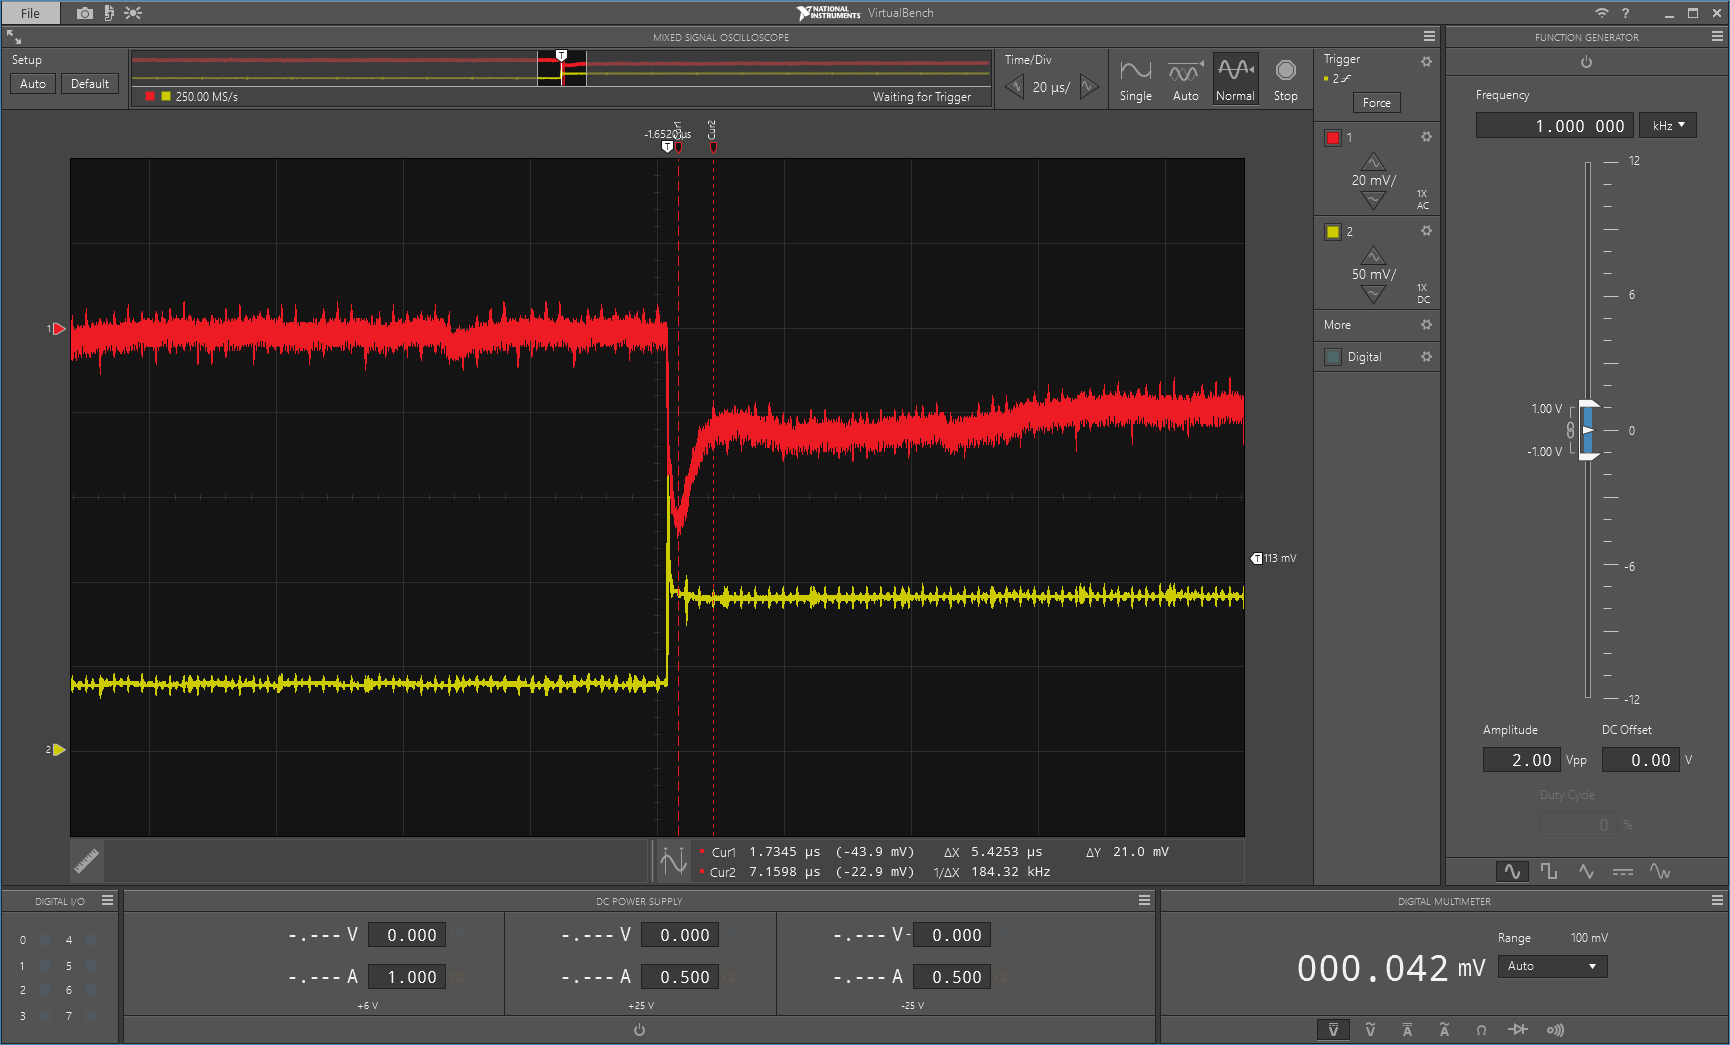The image size is (1730, 1045).
Task: Open the Digital channel settings gear
Action: point(1426,357)
